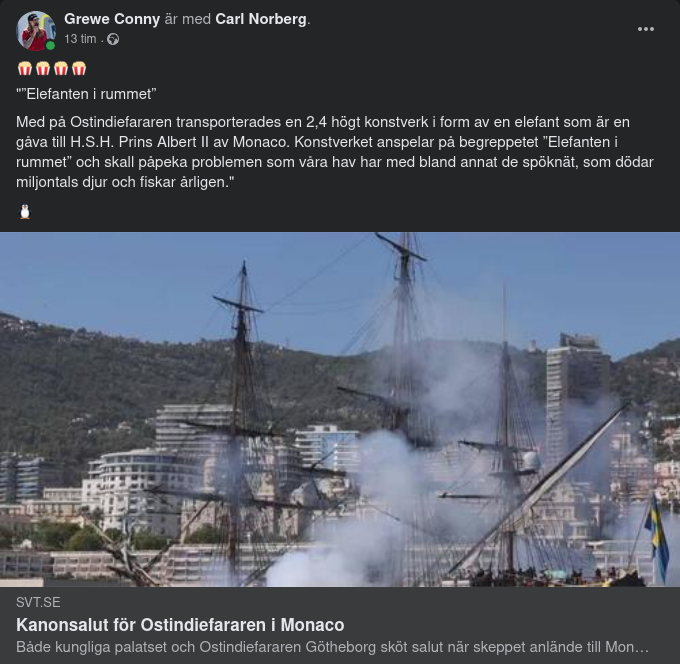Viewport: 680px width, 664px height.
Task: Click the third popcorn emoji
Action: 61,69
